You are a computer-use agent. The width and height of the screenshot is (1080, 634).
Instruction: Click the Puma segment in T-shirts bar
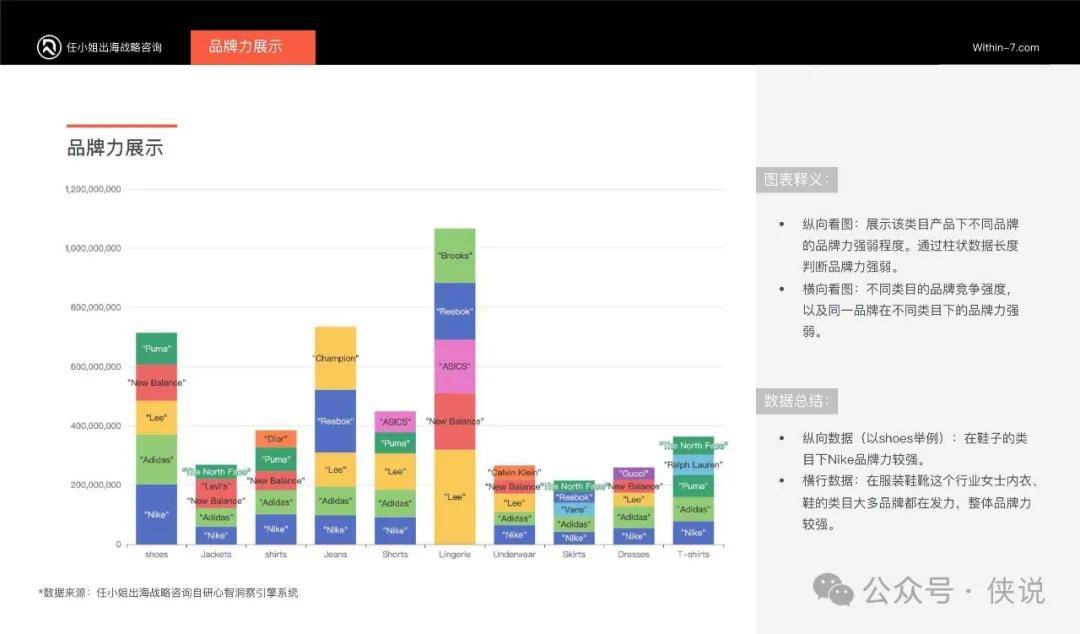coord(693,486)
